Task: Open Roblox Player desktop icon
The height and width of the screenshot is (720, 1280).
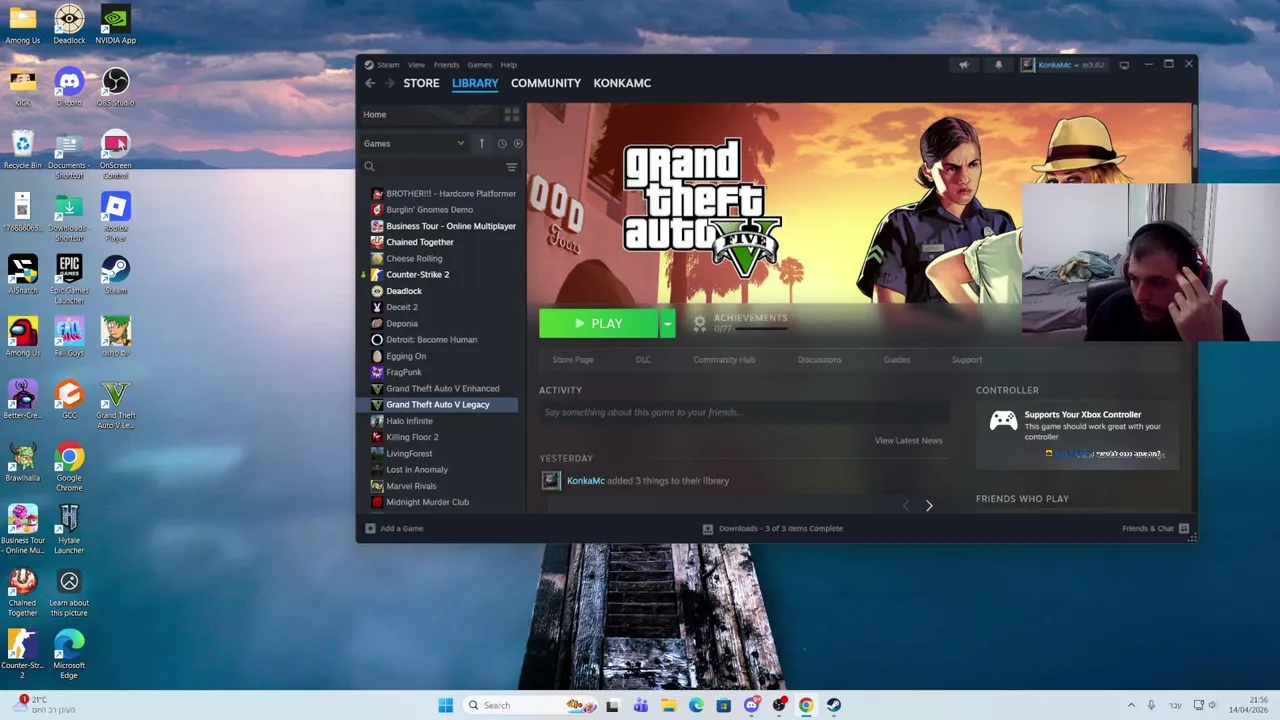Action: coord(115,217)
